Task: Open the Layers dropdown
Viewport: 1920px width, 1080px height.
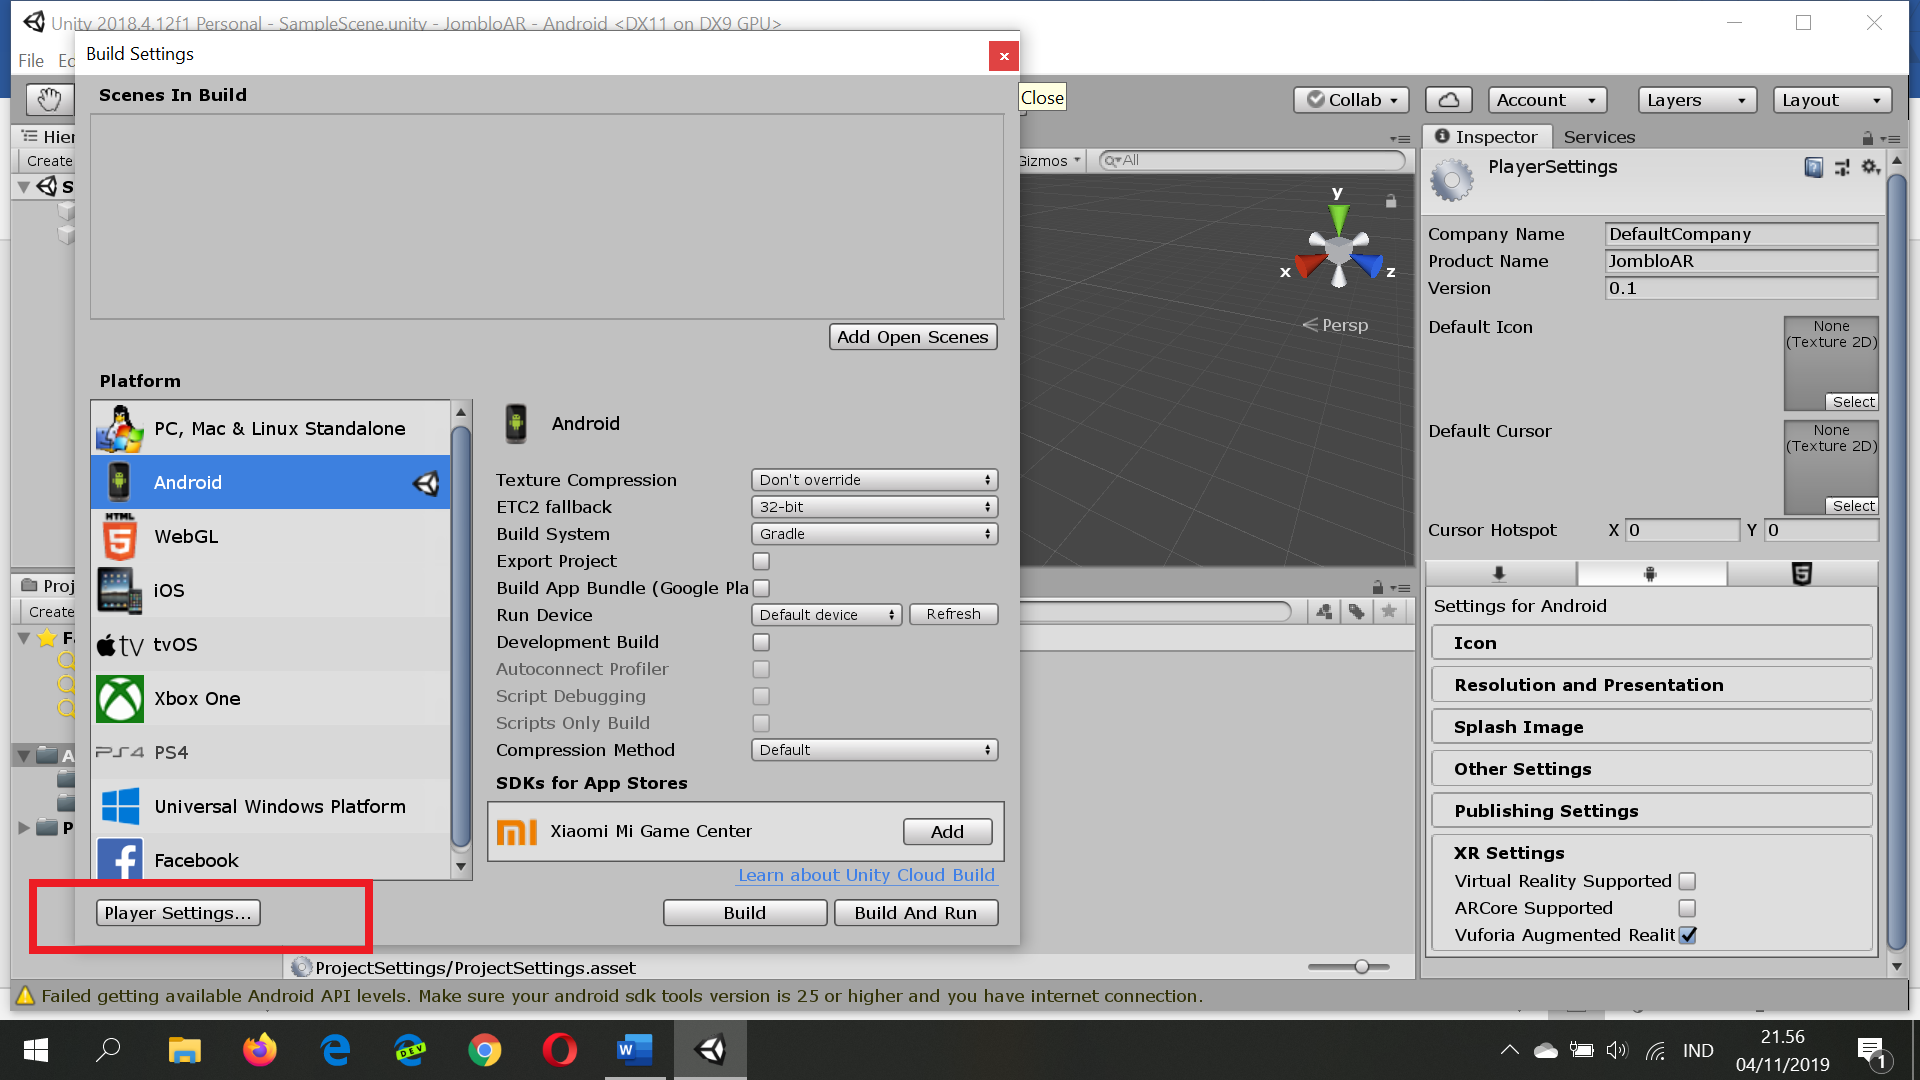Action: coord(1697,100)
